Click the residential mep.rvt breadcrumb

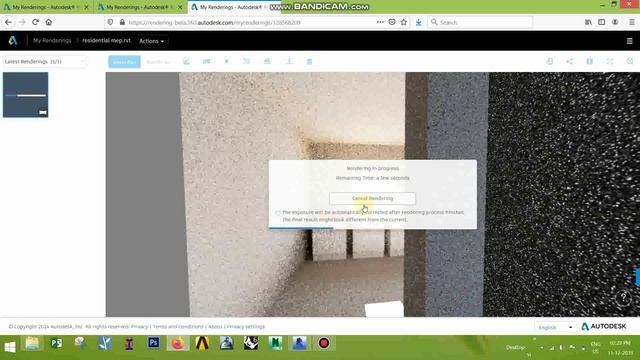[106, 40]
